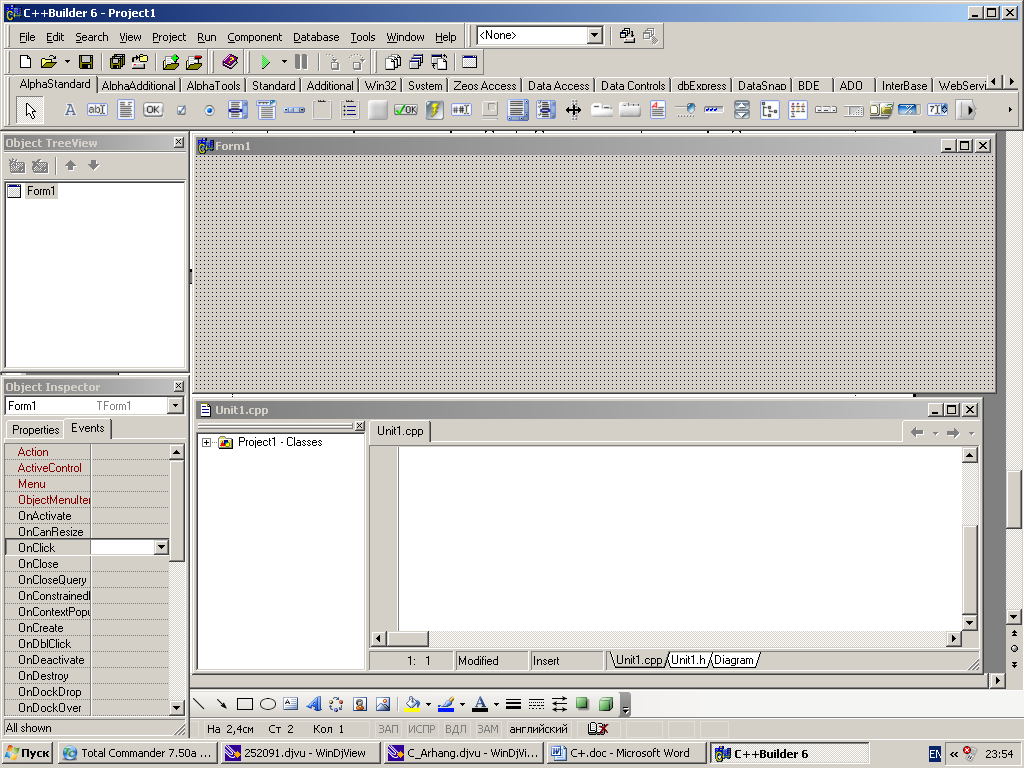1024x768 pixels.
Task: Open the Component menu
Action: tap(255, 37)
